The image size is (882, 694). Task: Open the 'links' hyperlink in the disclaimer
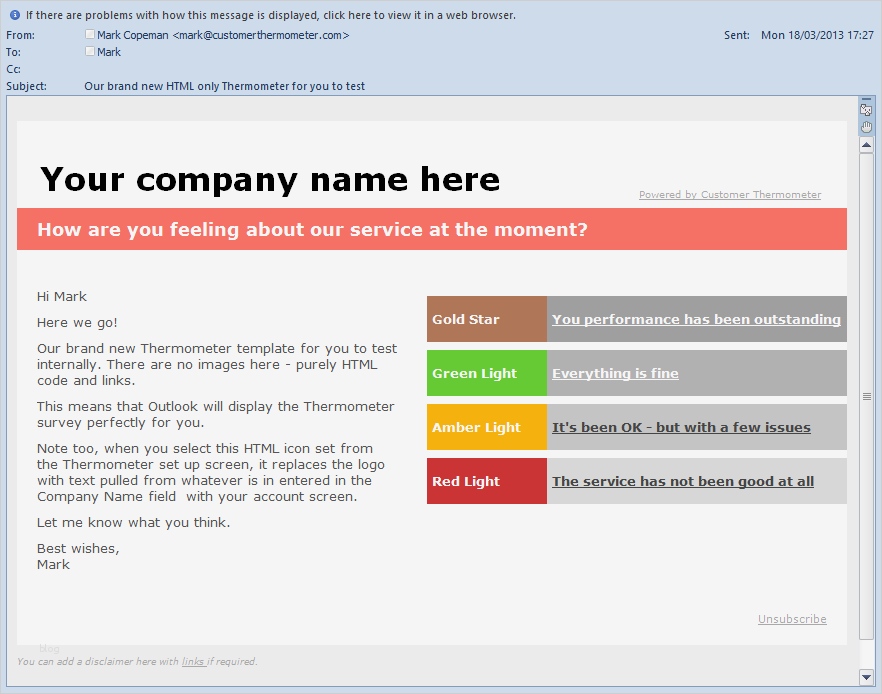[193, 661]
